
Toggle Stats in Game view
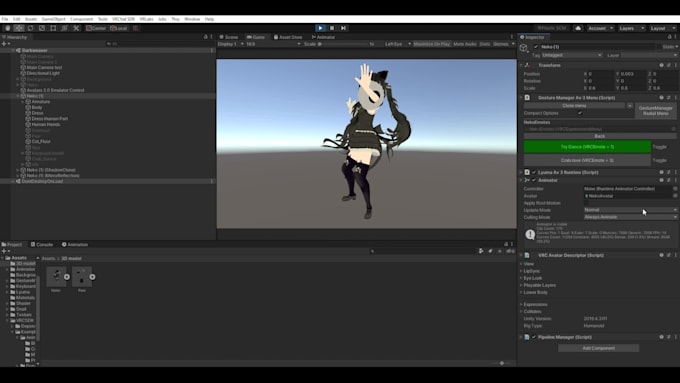click(484, 44)
